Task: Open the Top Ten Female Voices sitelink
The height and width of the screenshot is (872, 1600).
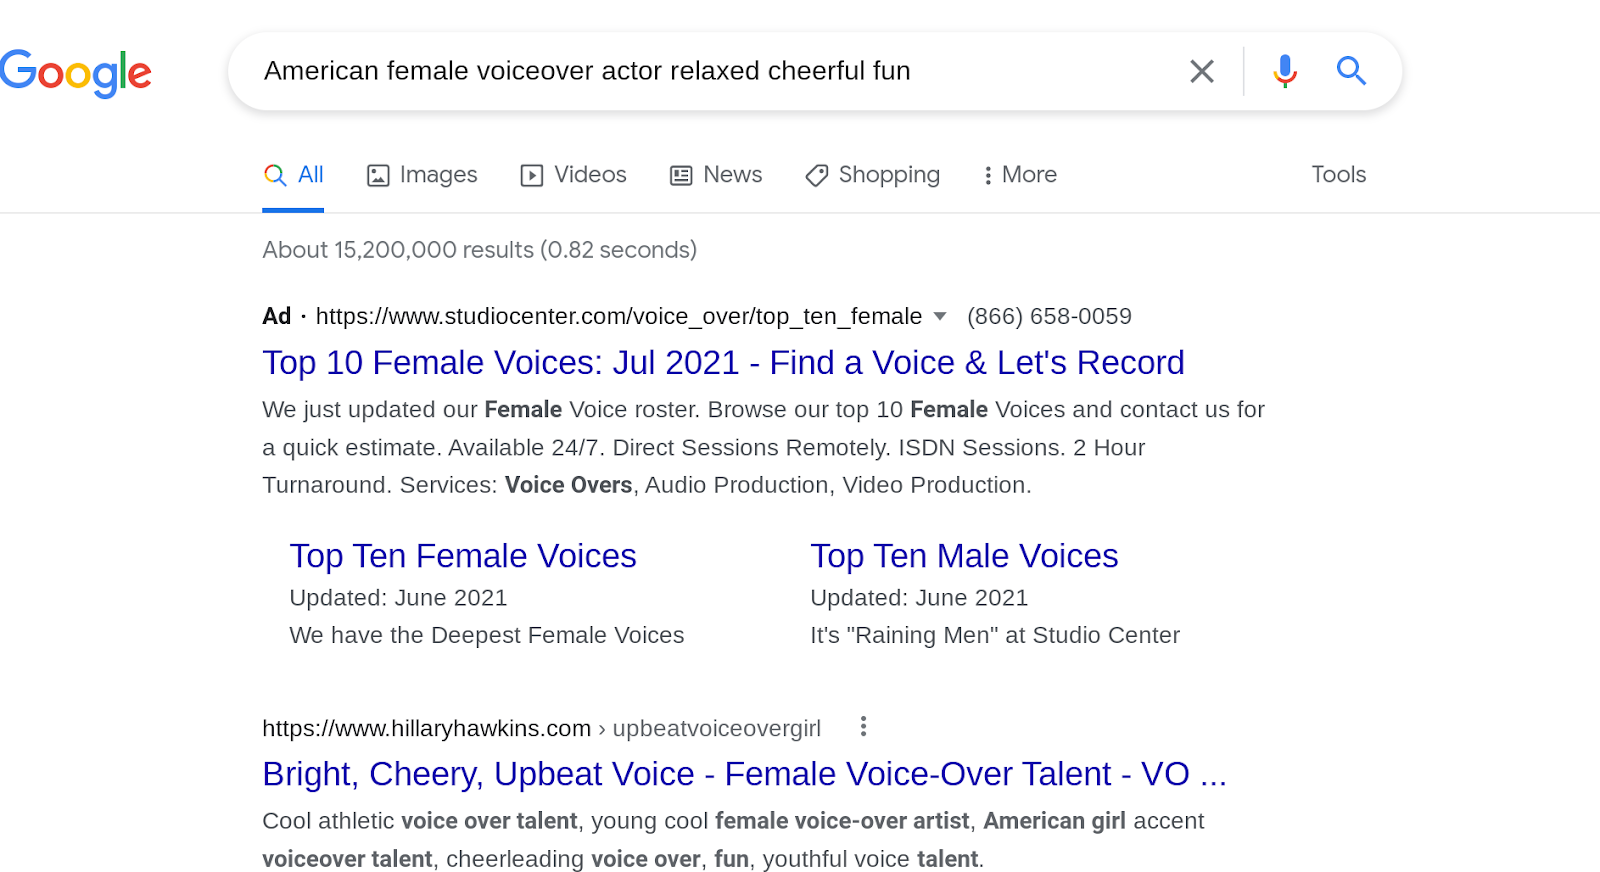Action: [463, 556]
